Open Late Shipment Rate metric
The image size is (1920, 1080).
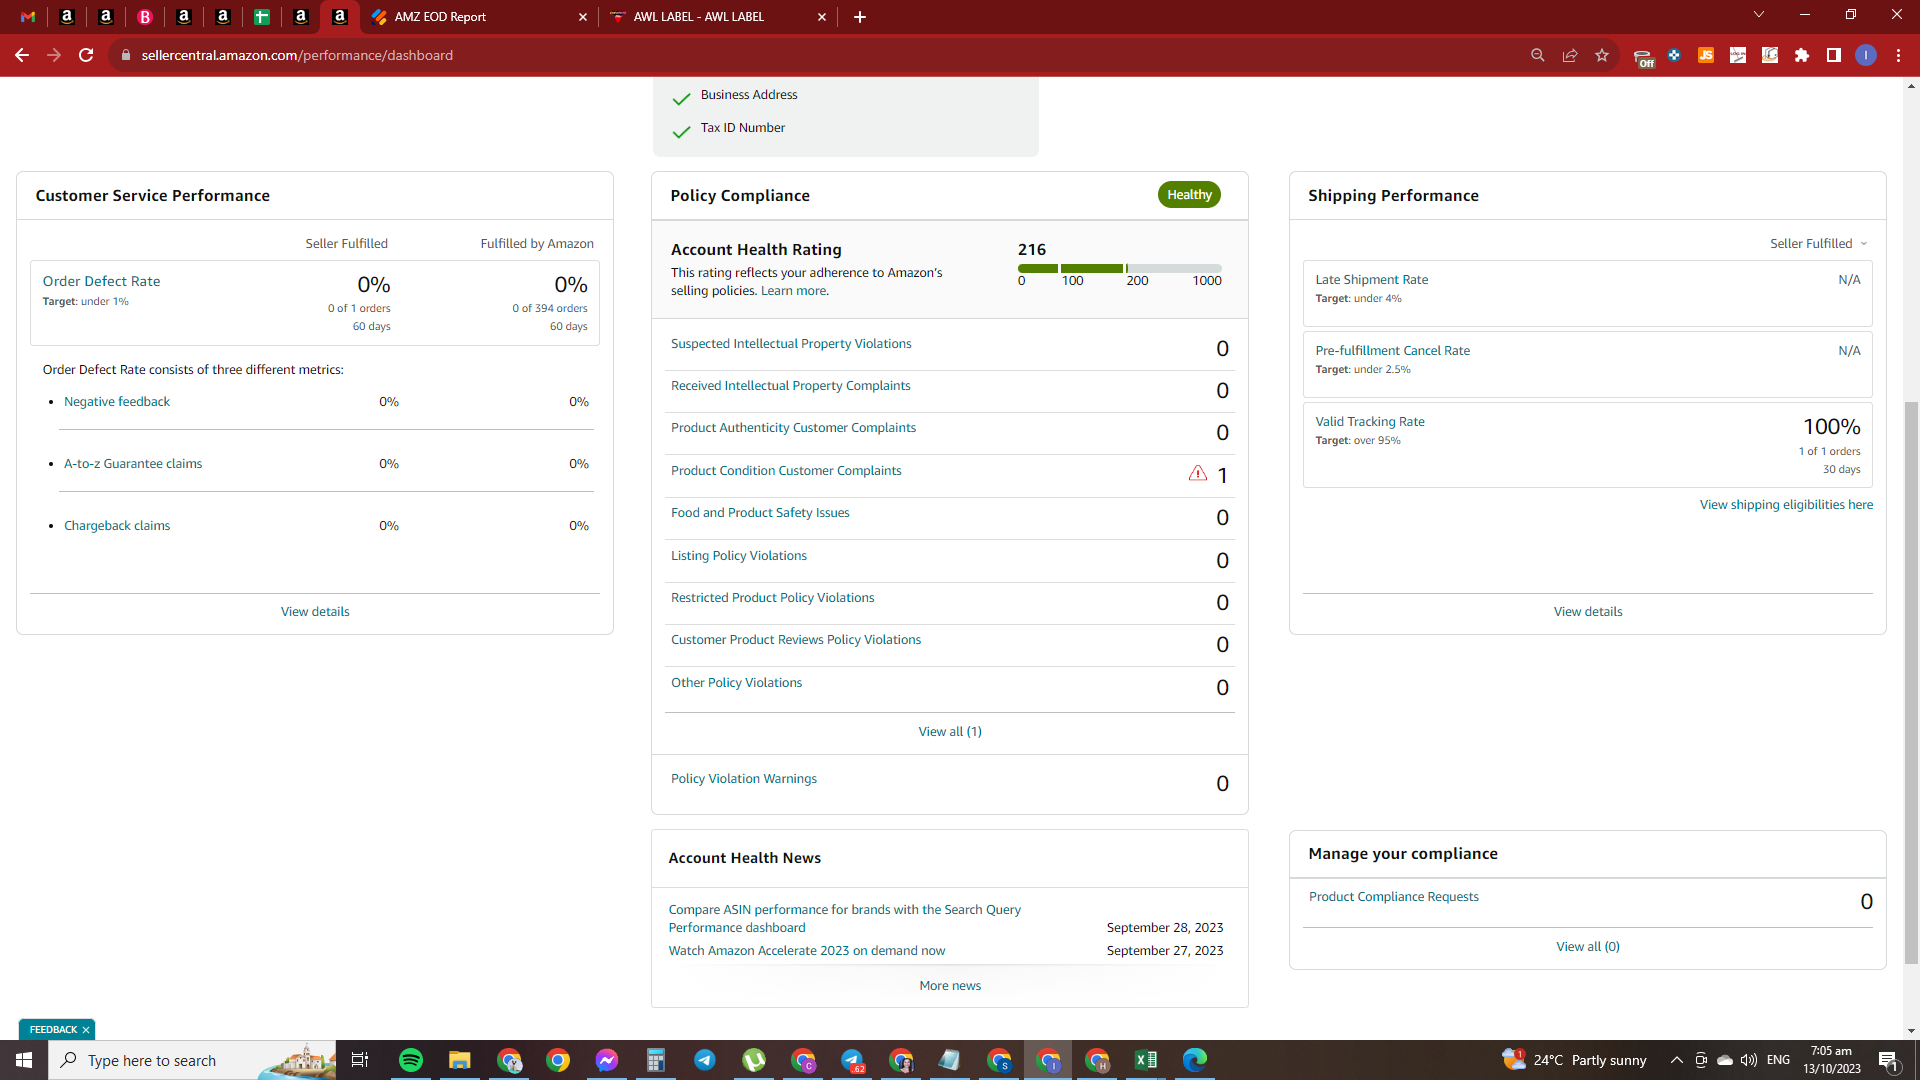[x=1371, y=280]
